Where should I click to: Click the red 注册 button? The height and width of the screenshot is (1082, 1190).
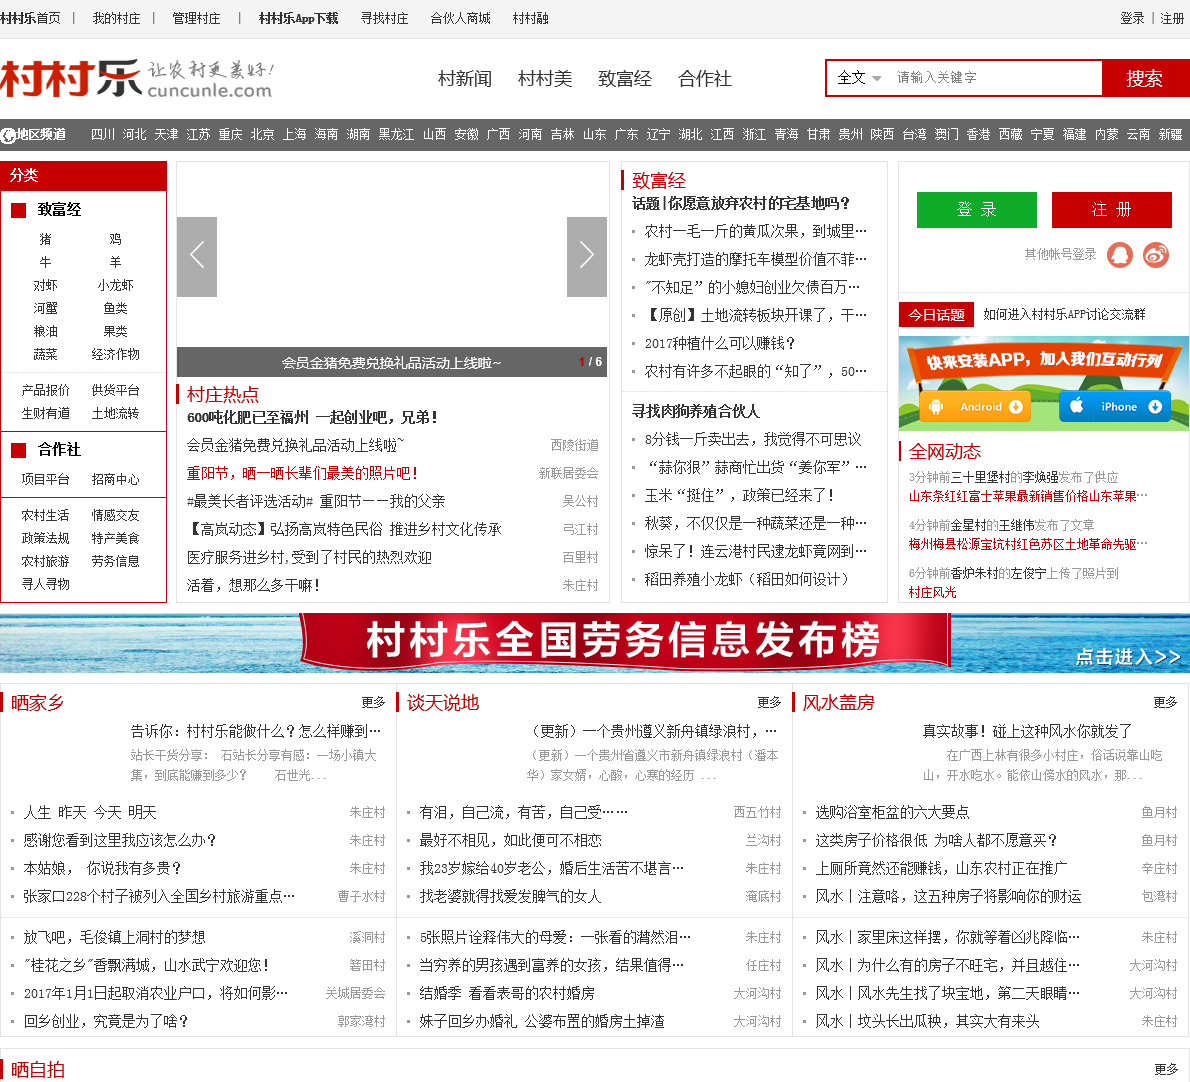[1111, 209]
